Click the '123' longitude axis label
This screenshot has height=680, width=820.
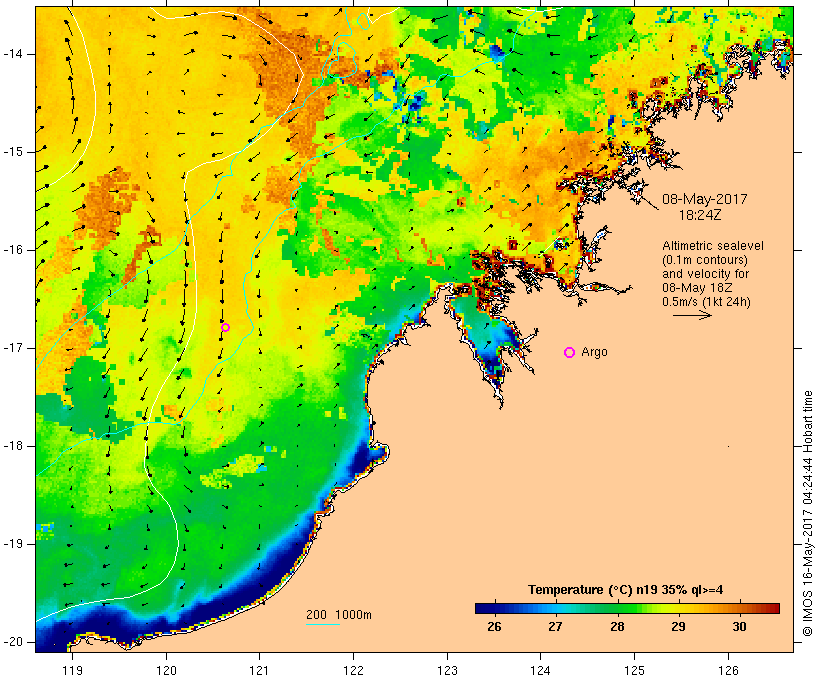[447, 670]
